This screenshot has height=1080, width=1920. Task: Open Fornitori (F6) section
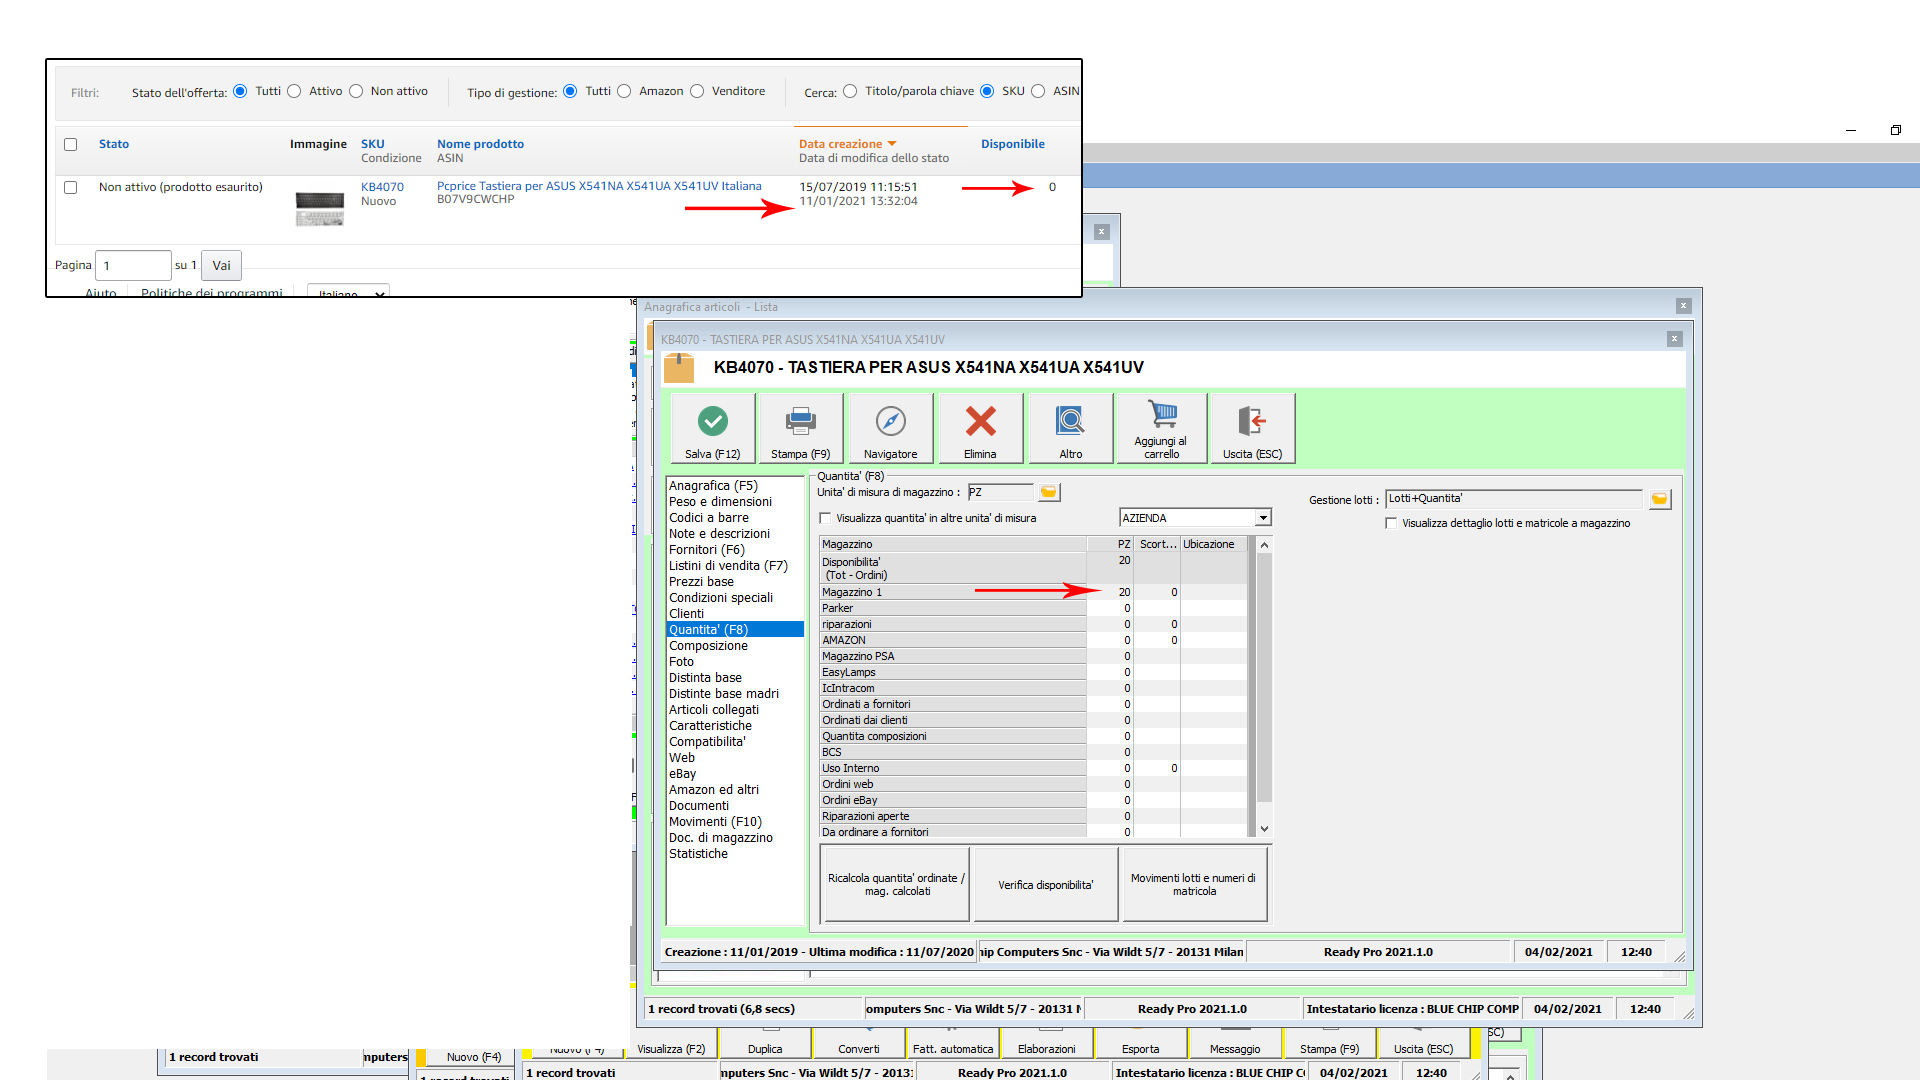[x=707, y=550]
